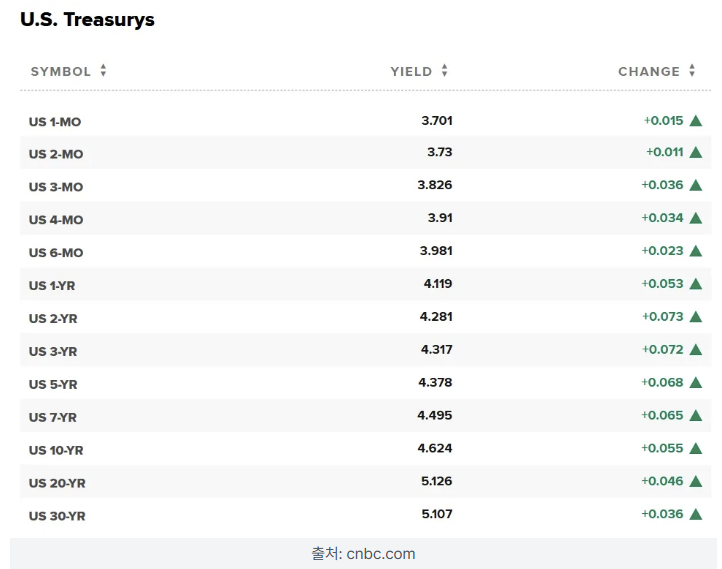
Task: Click the US 10-YR green up triangle
Action: click(x=696, y=448)
